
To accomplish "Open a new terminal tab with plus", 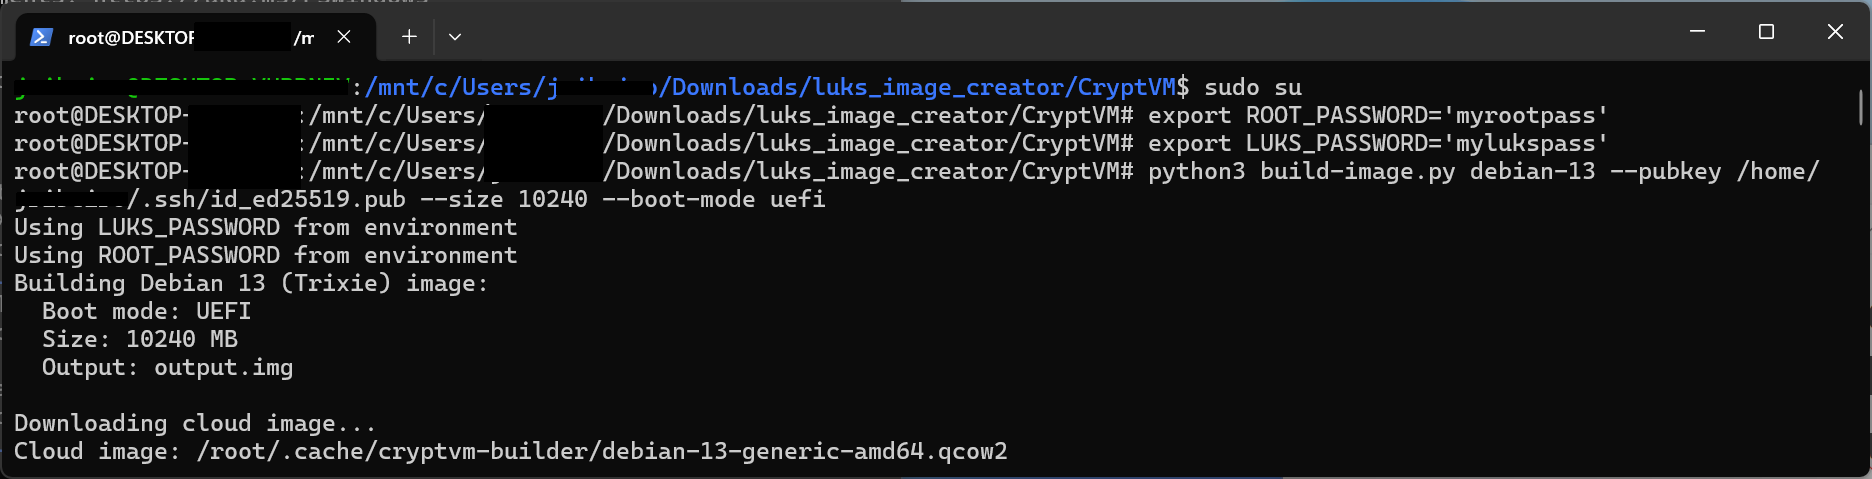I will [409, 37].
